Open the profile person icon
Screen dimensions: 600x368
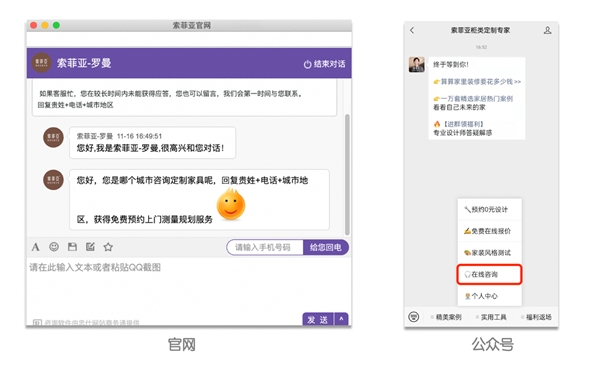coord(548,30)
